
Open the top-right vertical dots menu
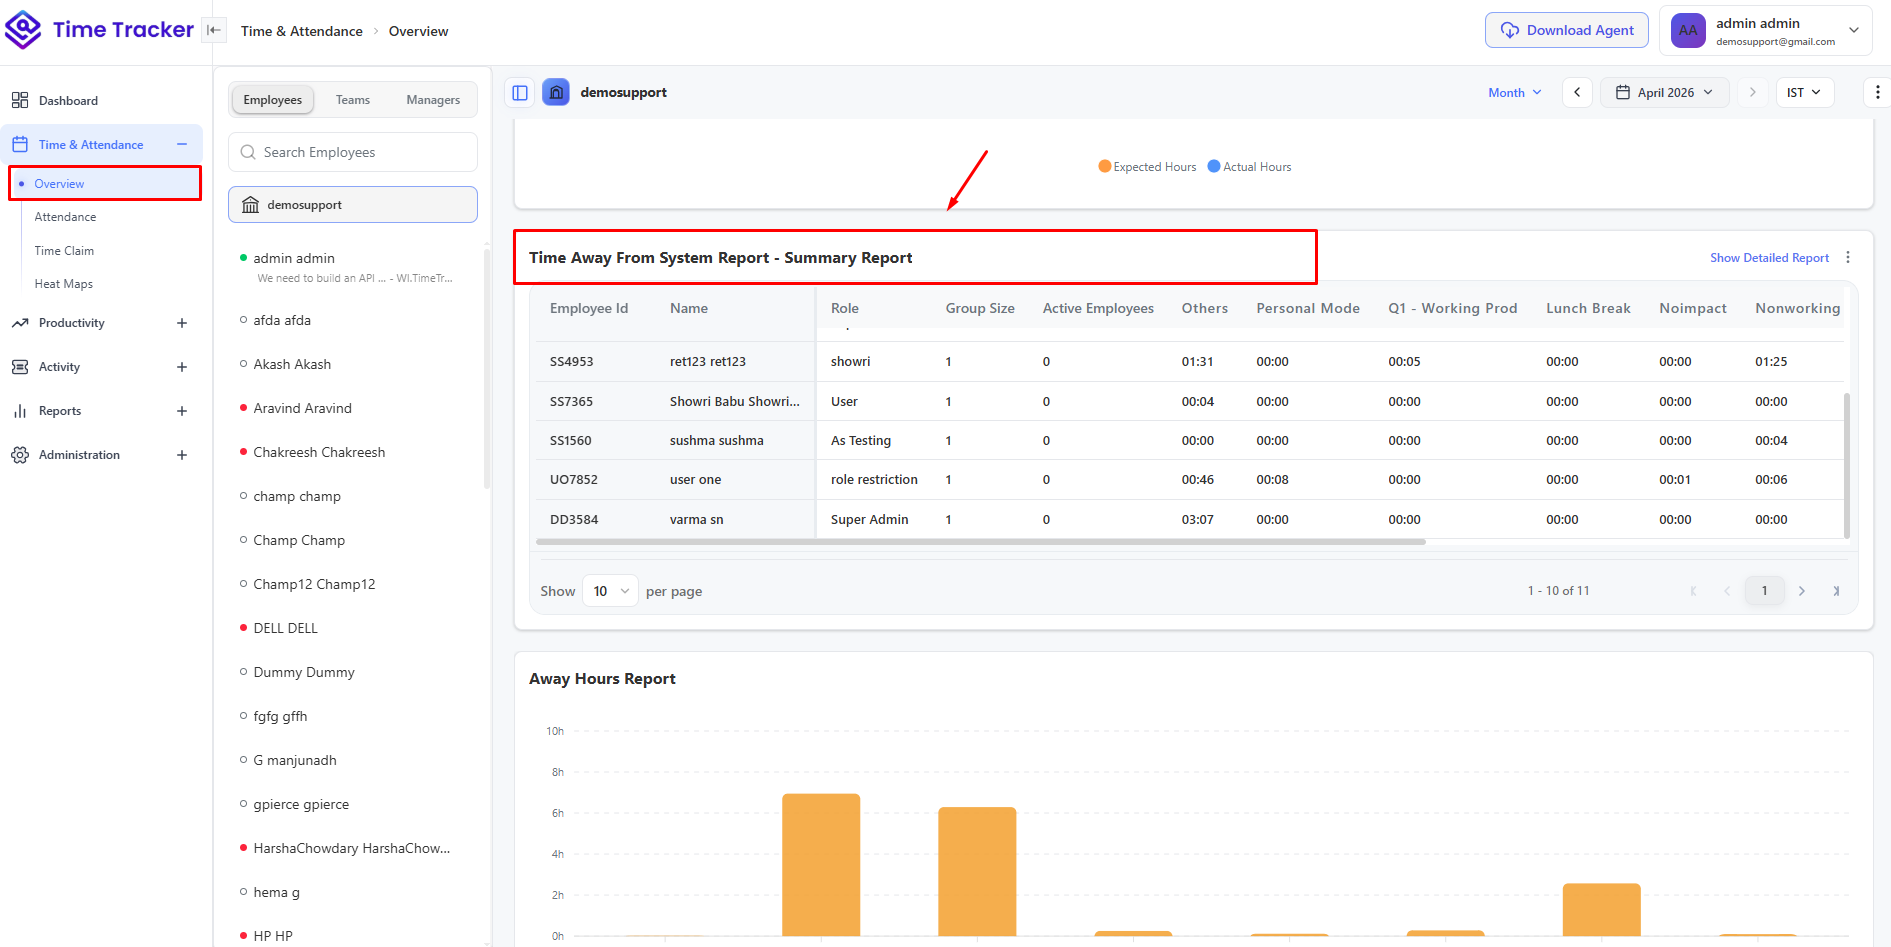(1877, 92)
